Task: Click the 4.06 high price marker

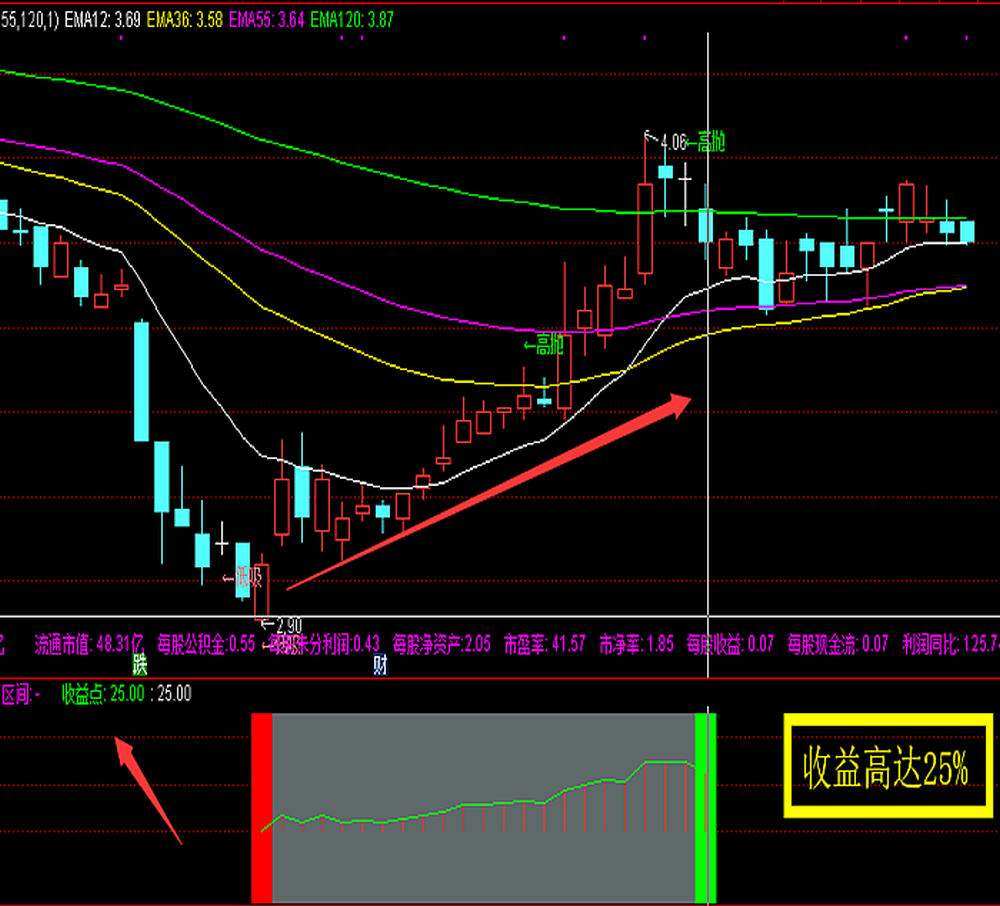Action: click(673, 143)
